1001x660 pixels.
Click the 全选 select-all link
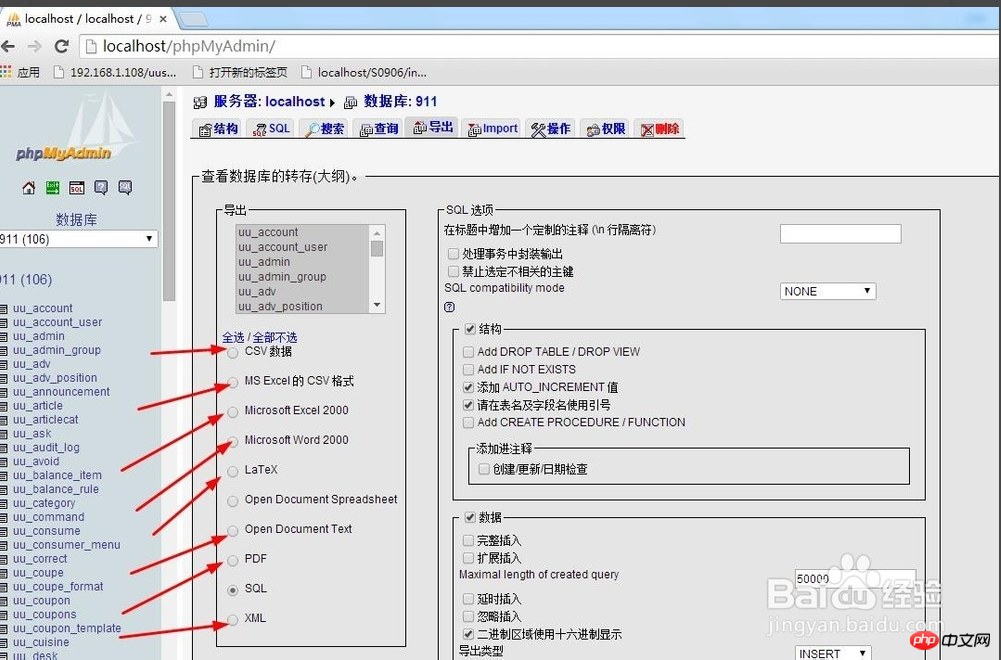point(233,337)
